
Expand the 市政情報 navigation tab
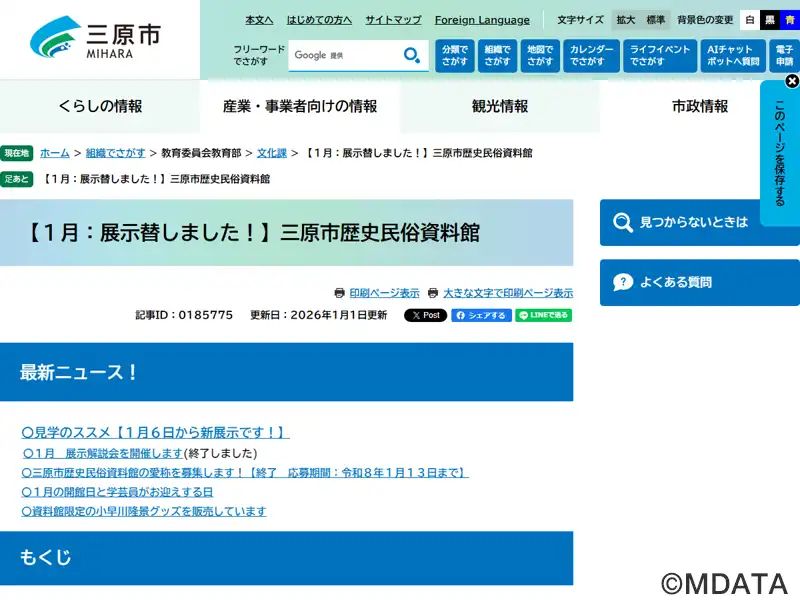[x=700, y=106]
